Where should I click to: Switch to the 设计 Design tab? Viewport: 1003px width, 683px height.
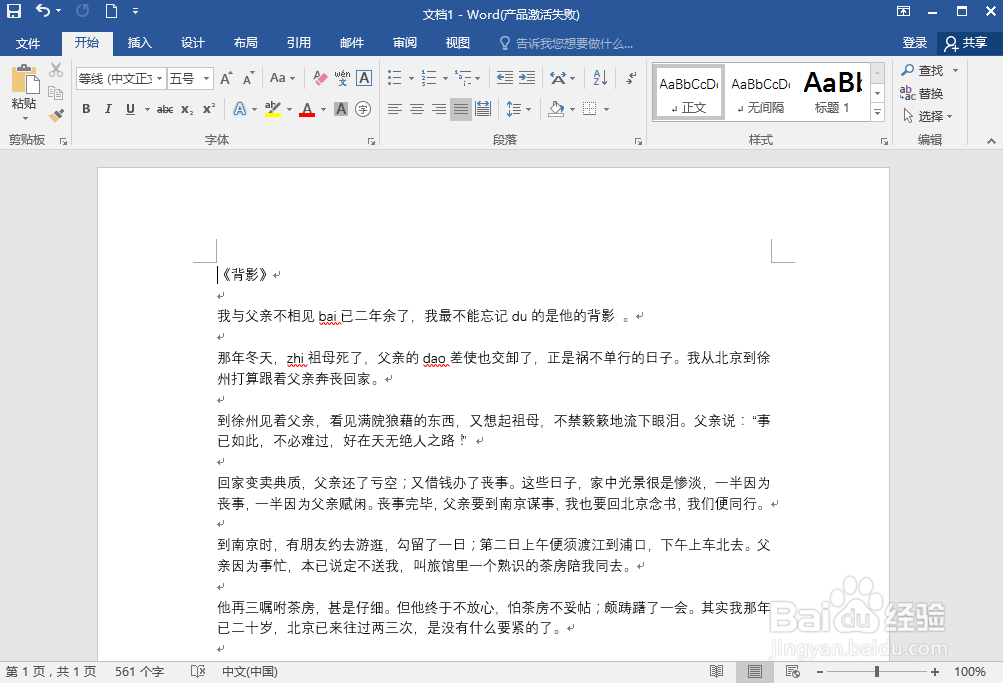(193, 43)
